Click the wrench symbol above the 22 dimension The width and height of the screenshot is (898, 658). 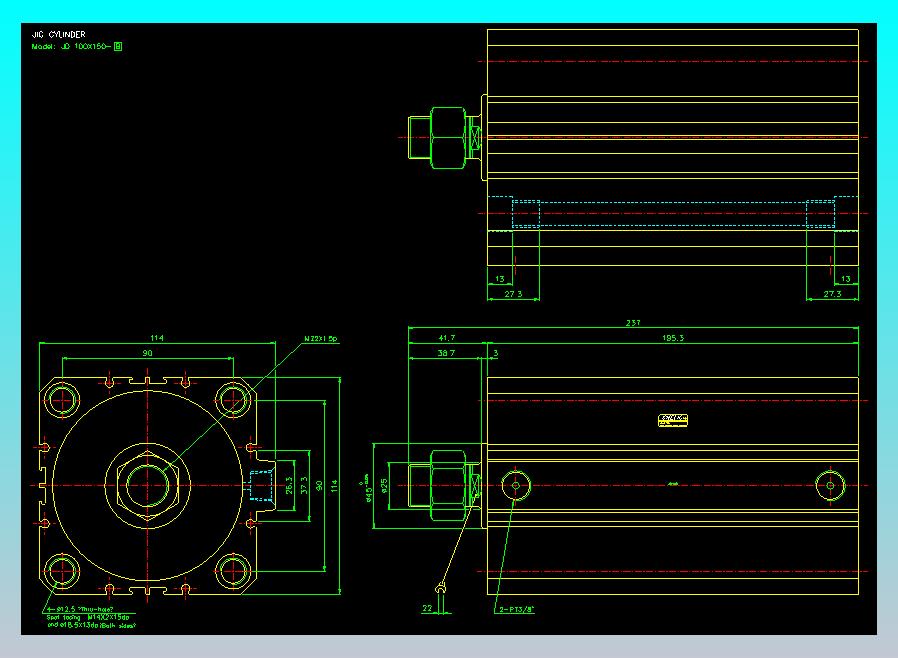440,588
